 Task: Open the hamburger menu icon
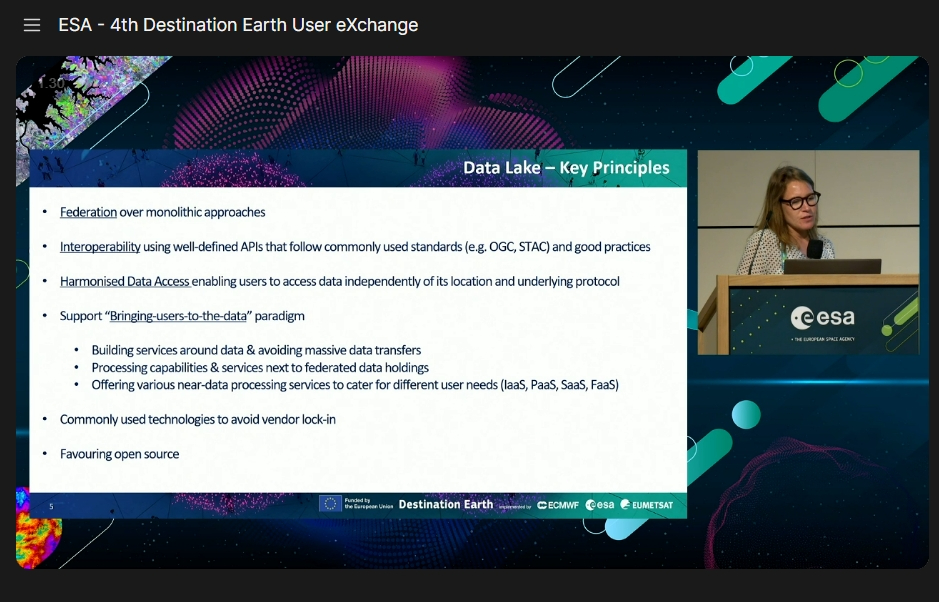[x=32, y=25]
